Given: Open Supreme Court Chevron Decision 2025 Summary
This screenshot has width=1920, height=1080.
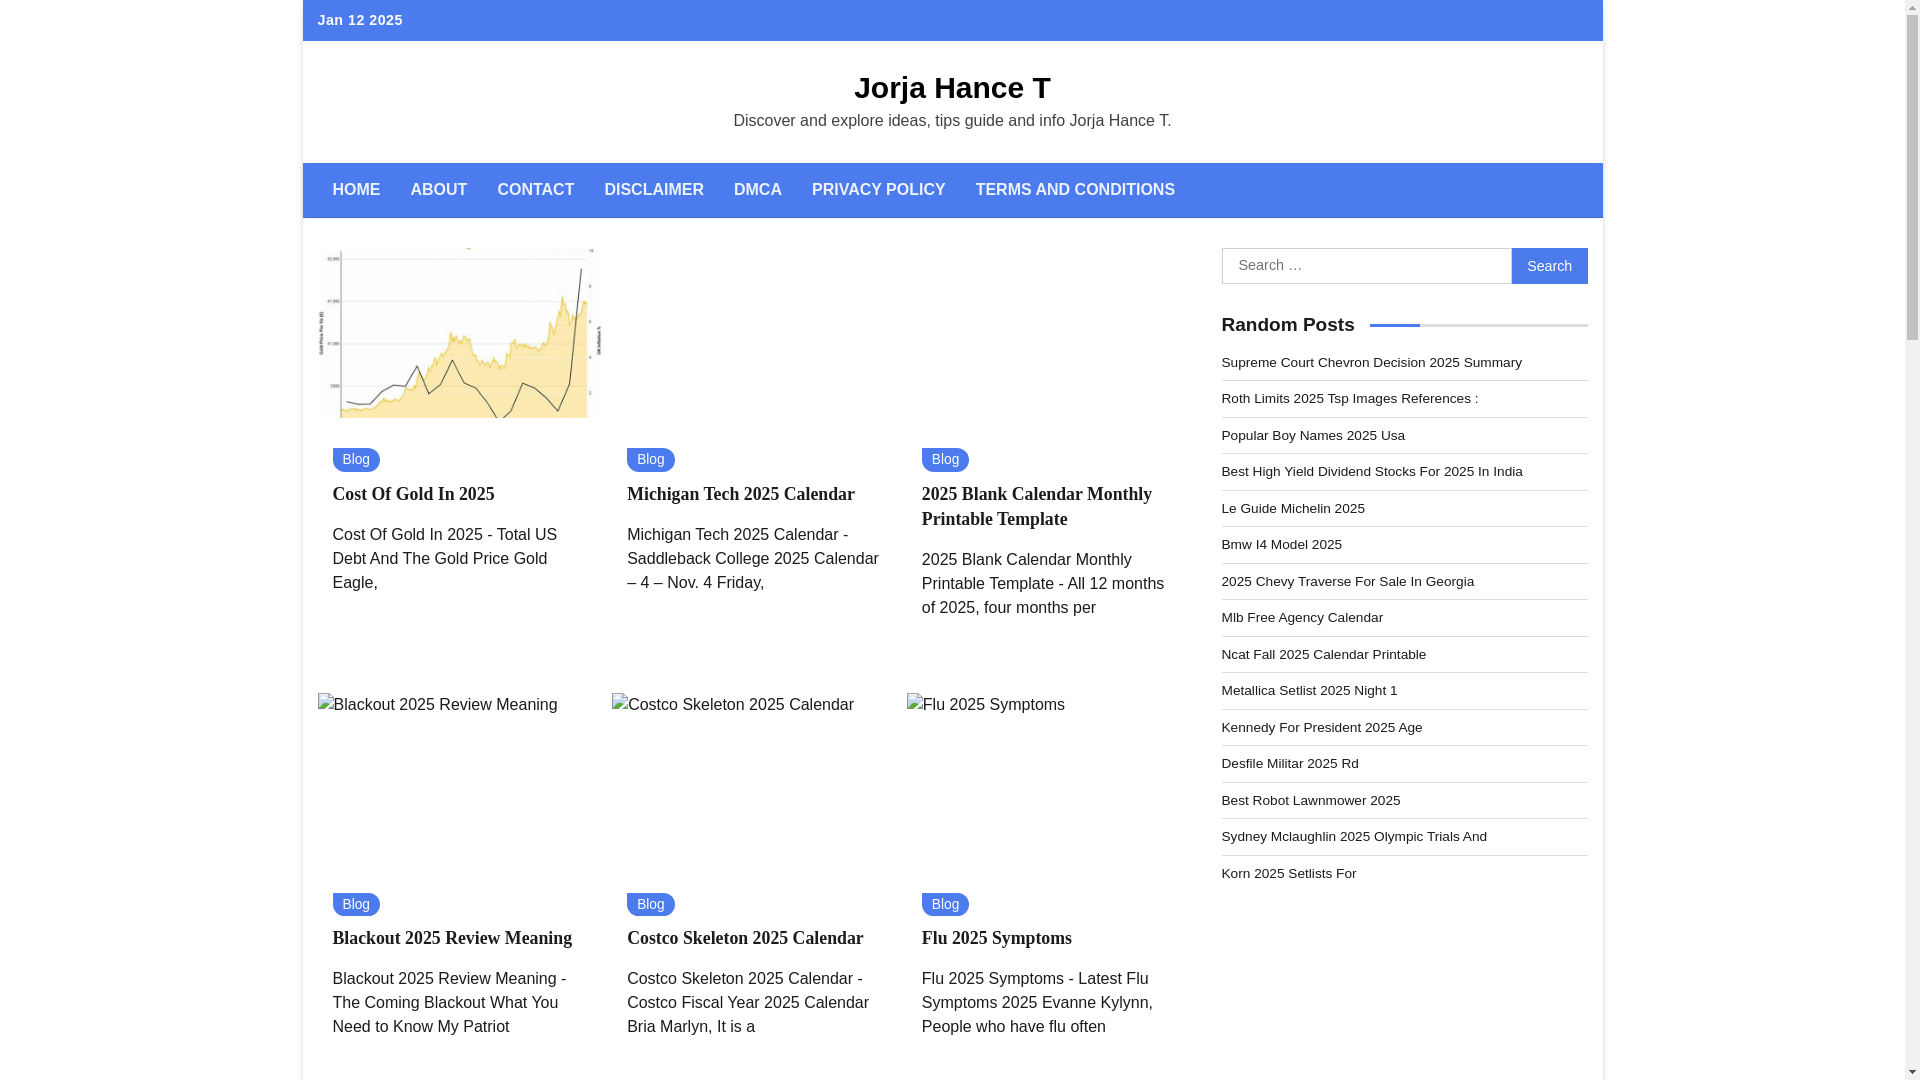Looking at the screenshot, I should tap(1371, 363).
